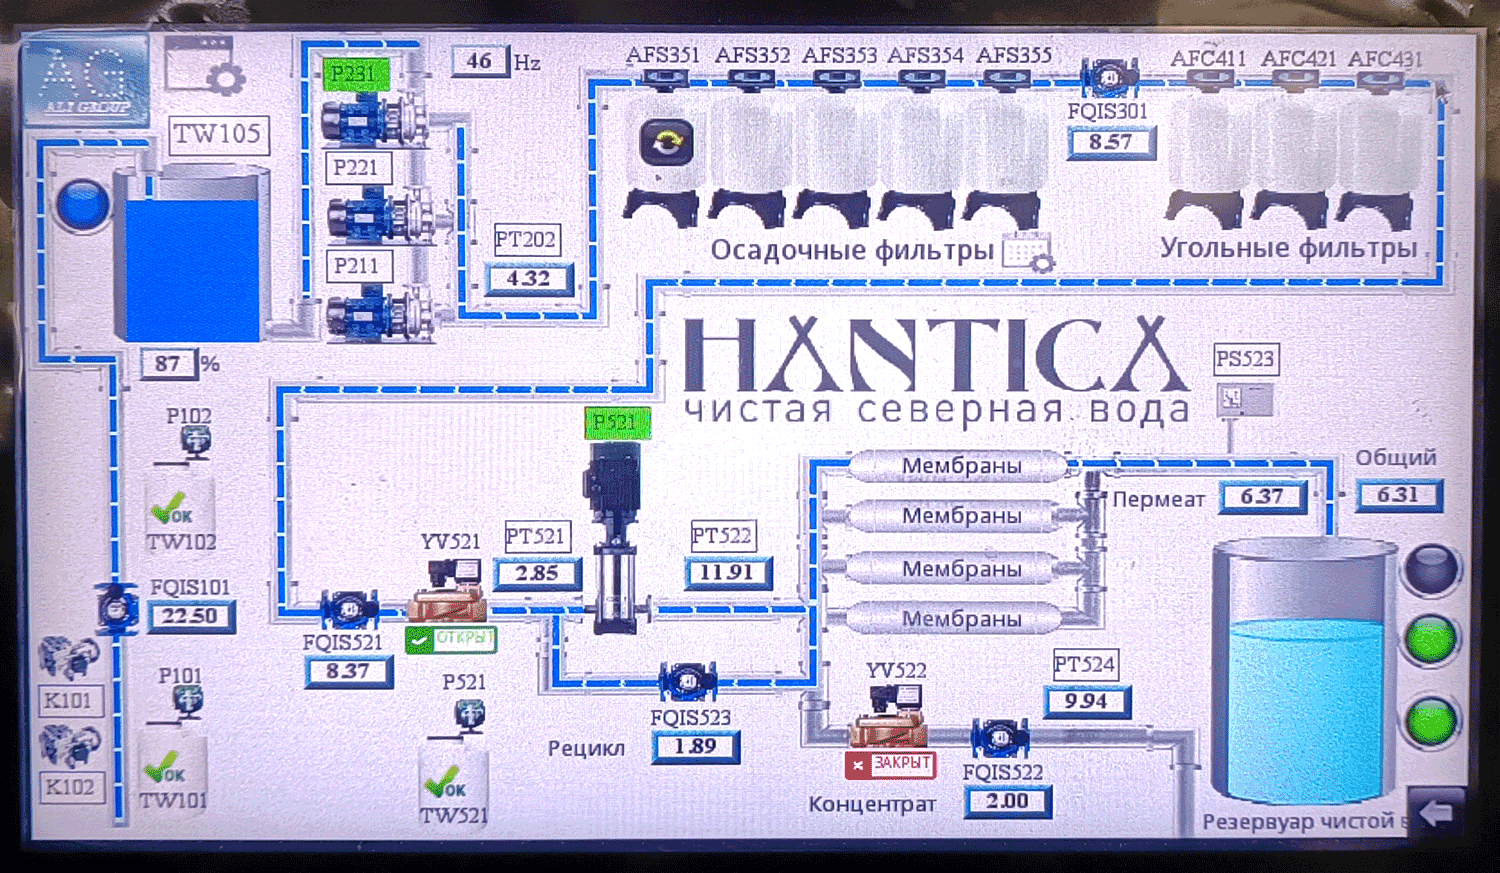The height and width of the screenshot is (873, 1500).
Task: Click the FQIS522 concentrate value 2.00
Action: click(x=1008, y=801)
